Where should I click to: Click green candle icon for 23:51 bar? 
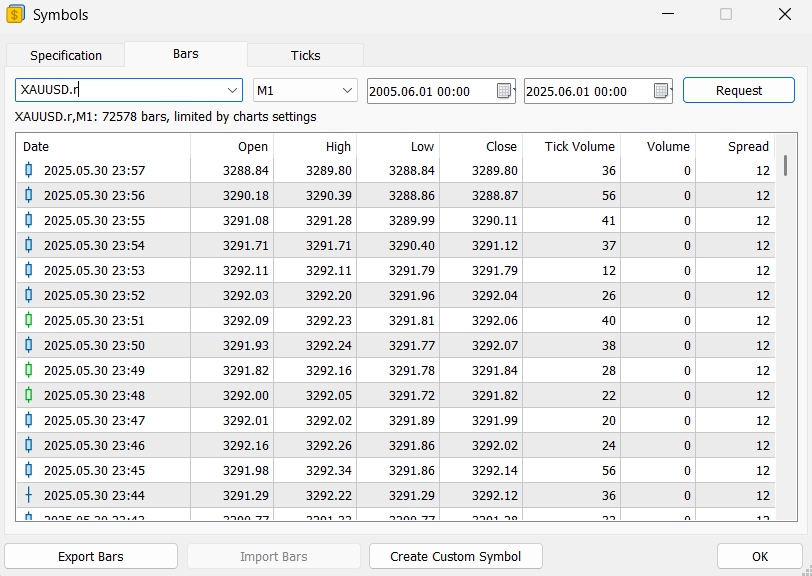click(x=29, y=320)
